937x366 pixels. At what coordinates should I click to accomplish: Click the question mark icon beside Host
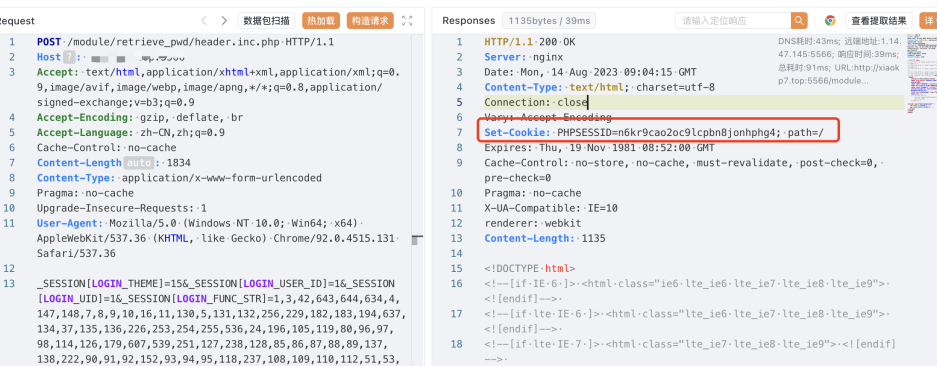pyautogui.click(x=70, y=57)
